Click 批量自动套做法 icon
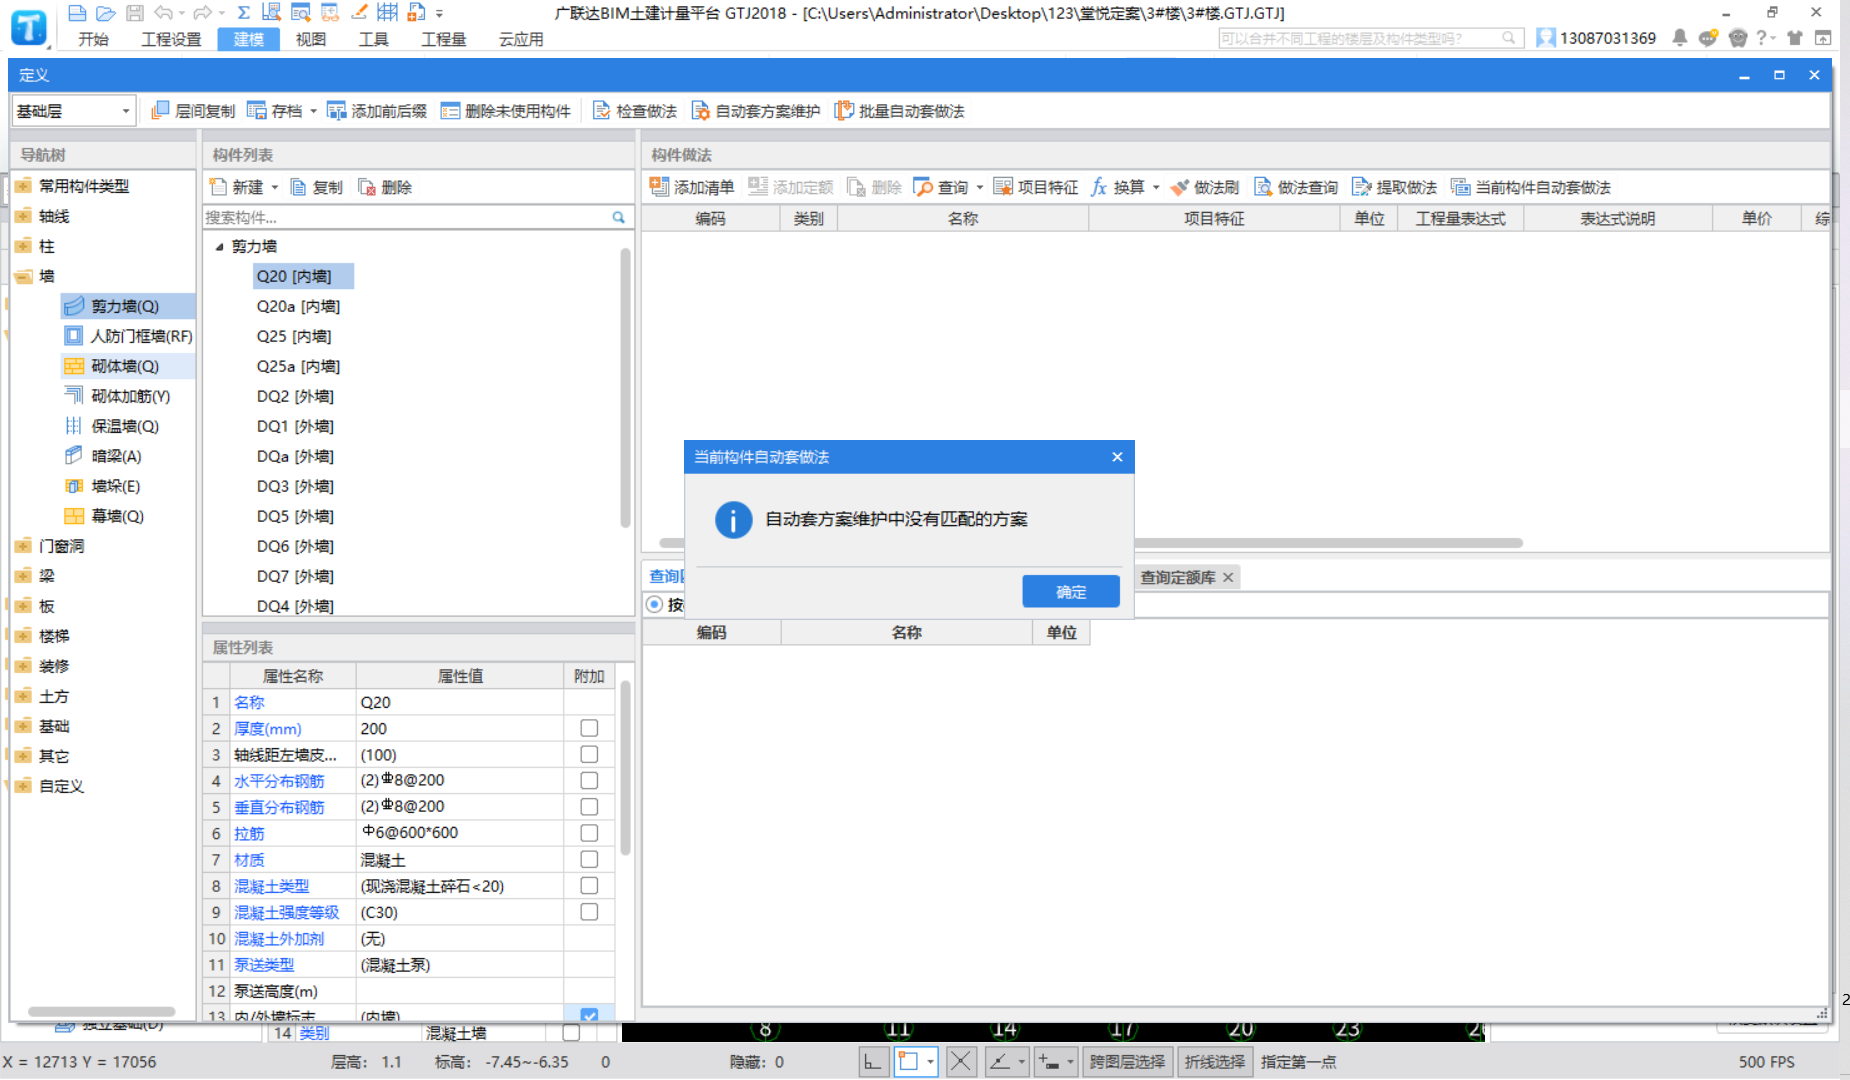Screen dimensions: 1850x1080 (844, 111)
